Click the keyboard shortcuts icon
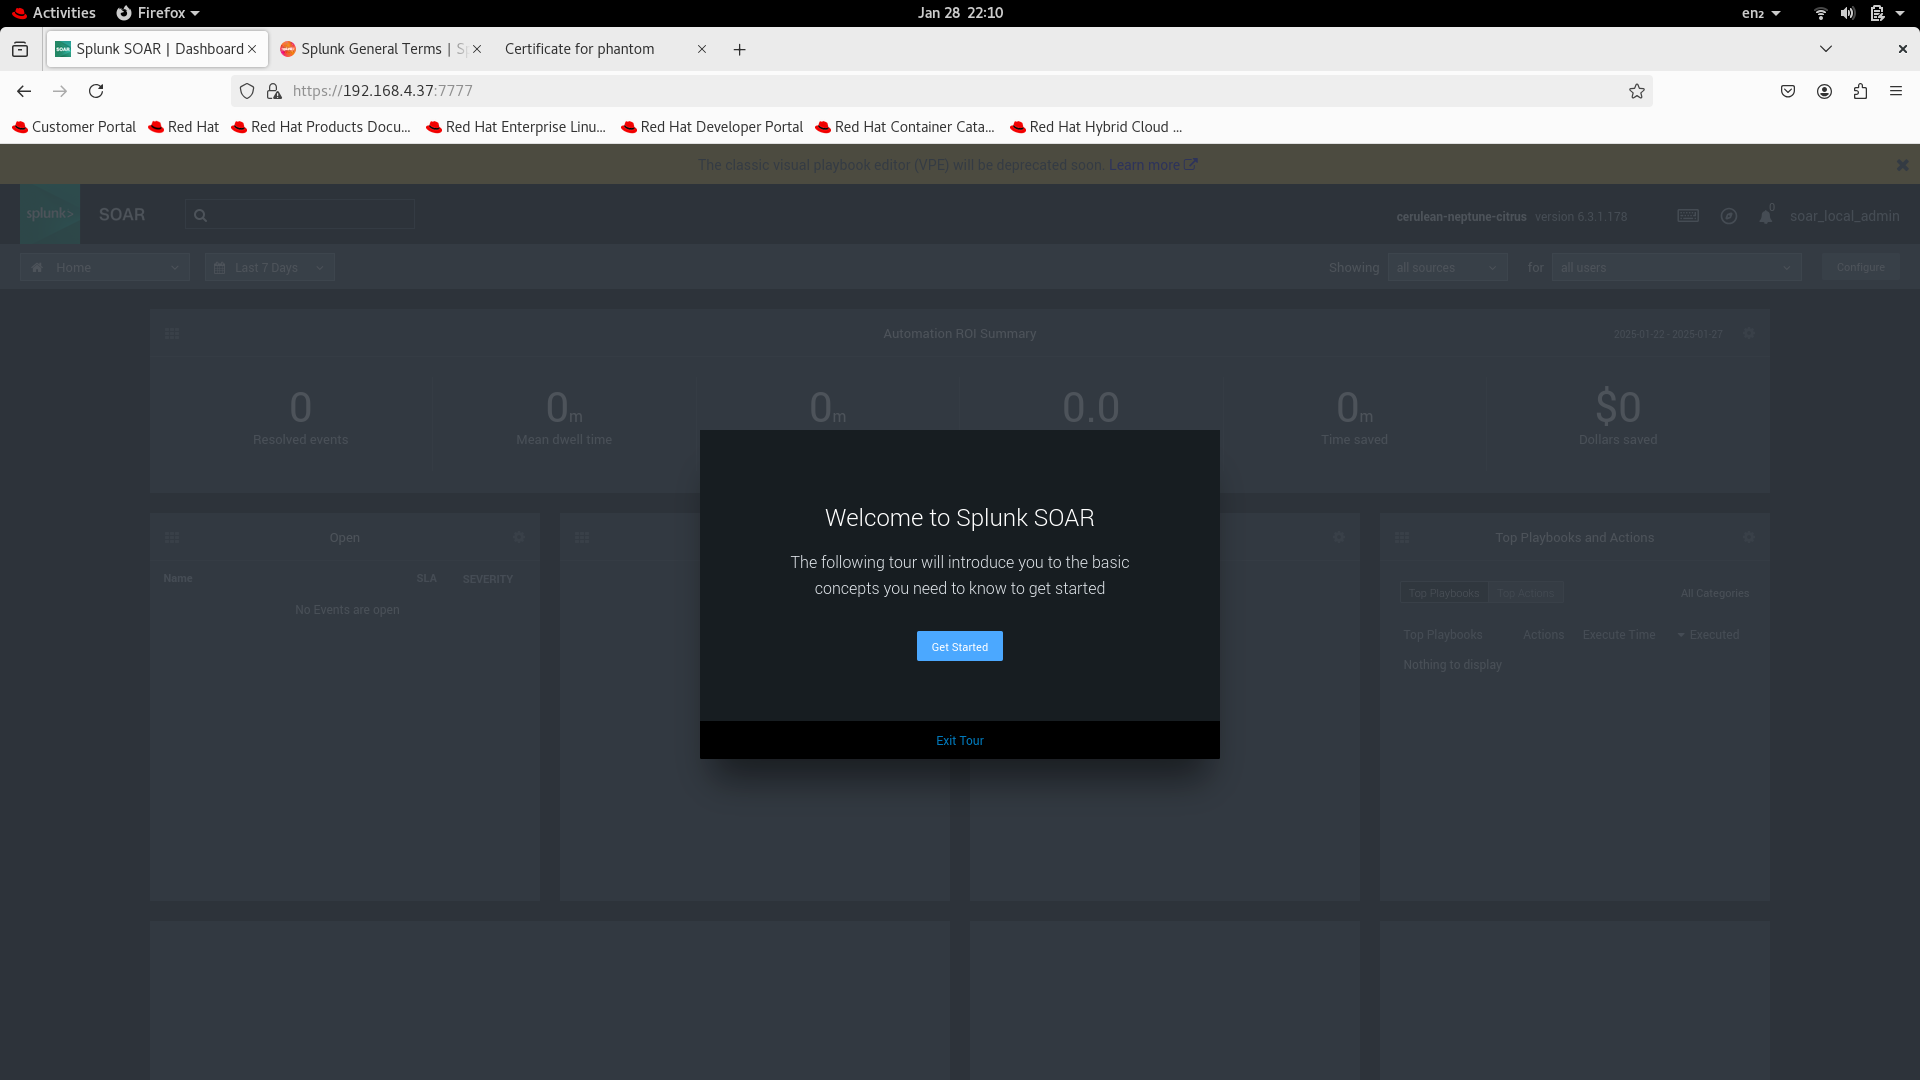This screenshot has height=1080, width=1920. 1688,216
